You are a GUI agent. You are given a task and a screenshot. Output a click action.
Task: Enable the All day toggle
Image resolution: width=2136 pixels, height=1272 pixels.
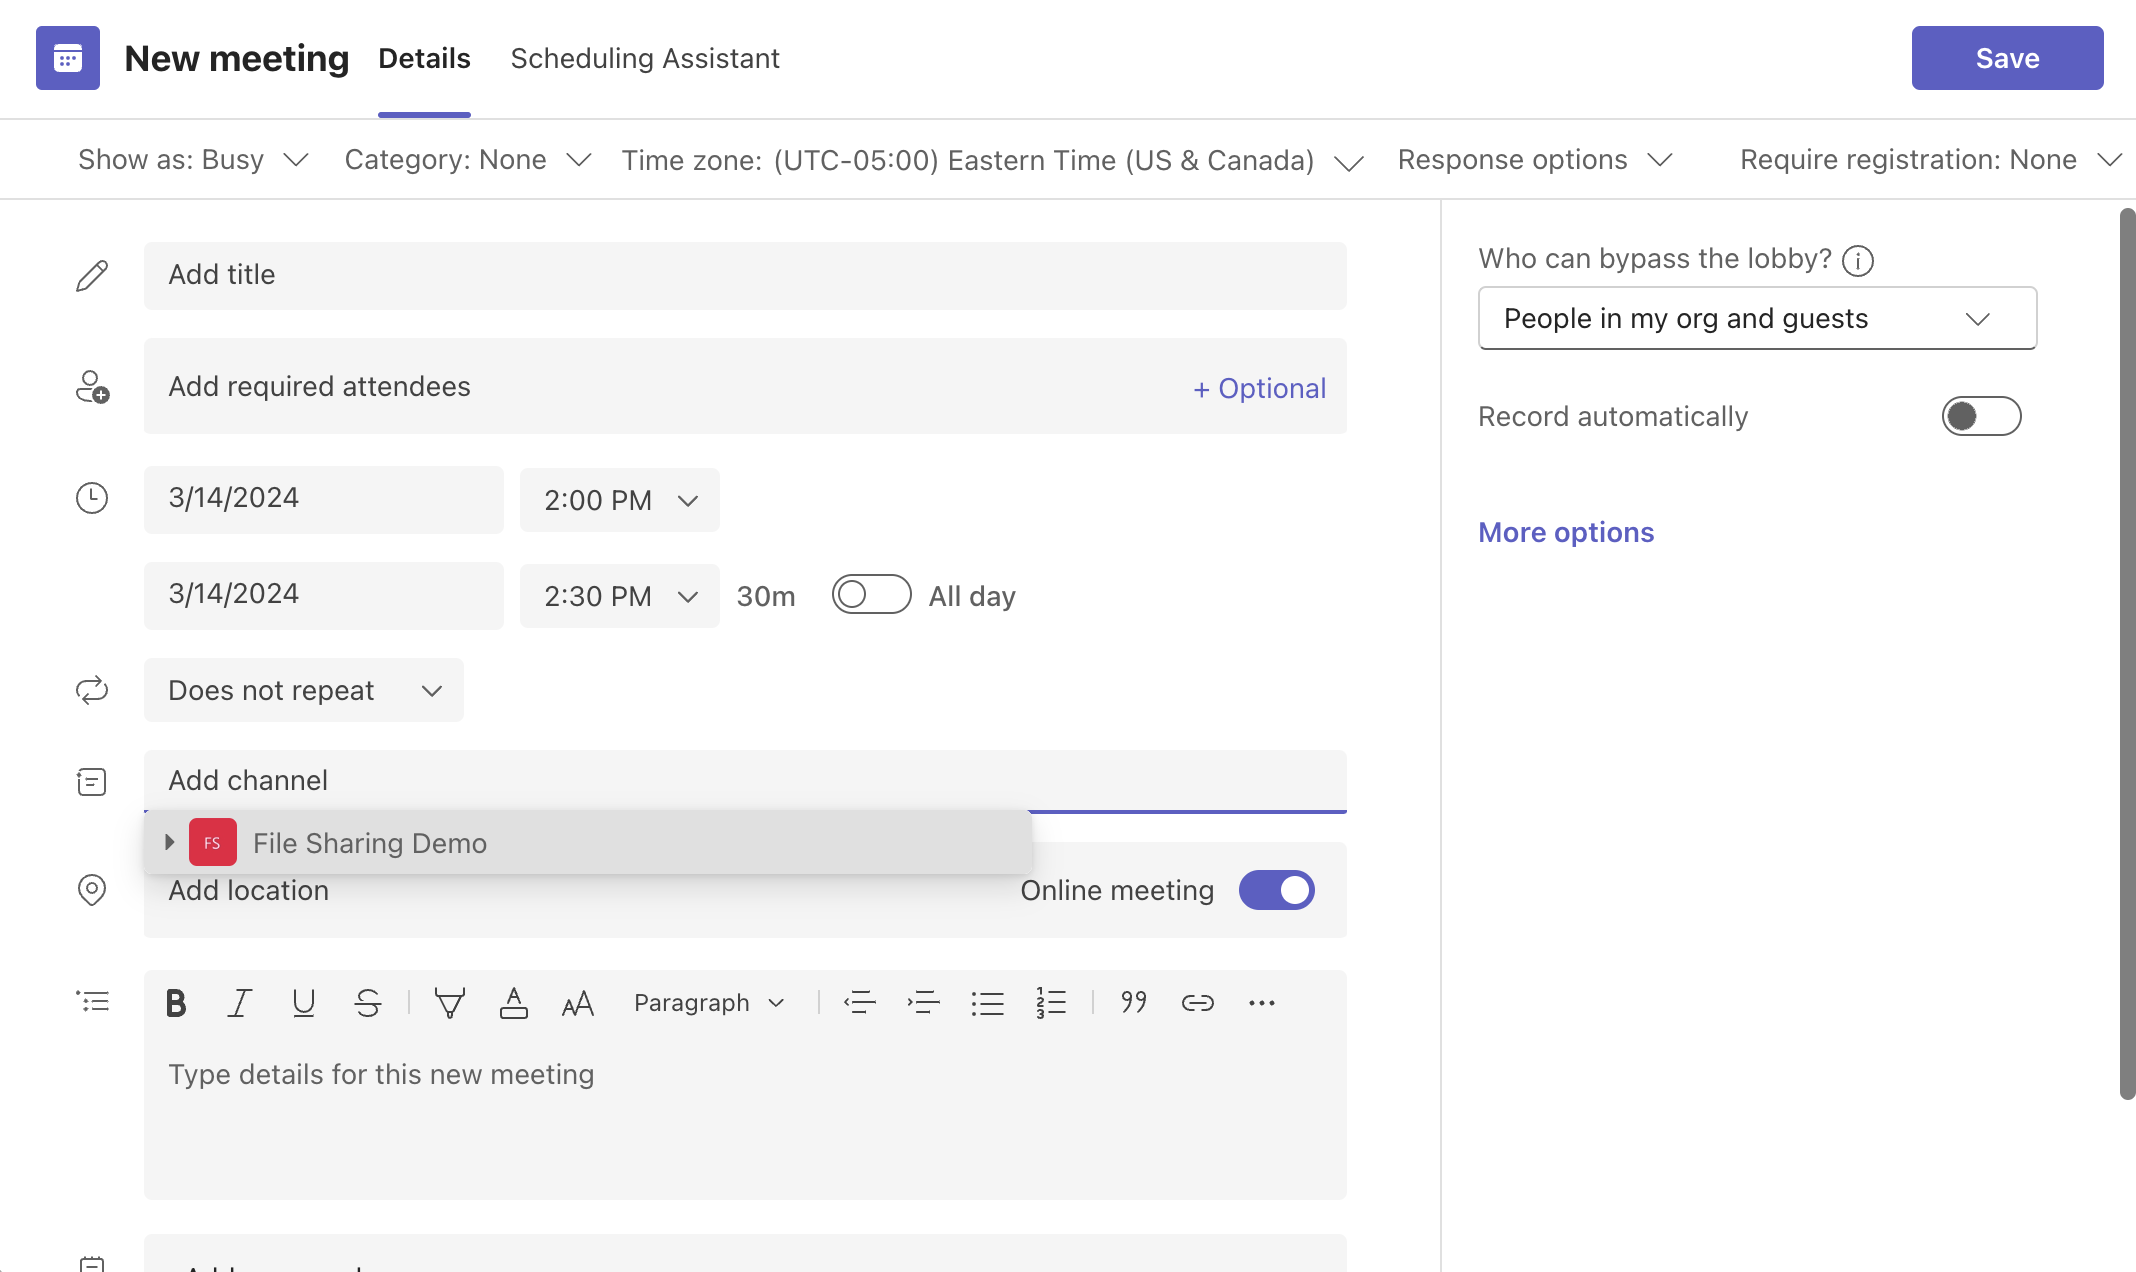pyautogui.click(x=871, y=594)
